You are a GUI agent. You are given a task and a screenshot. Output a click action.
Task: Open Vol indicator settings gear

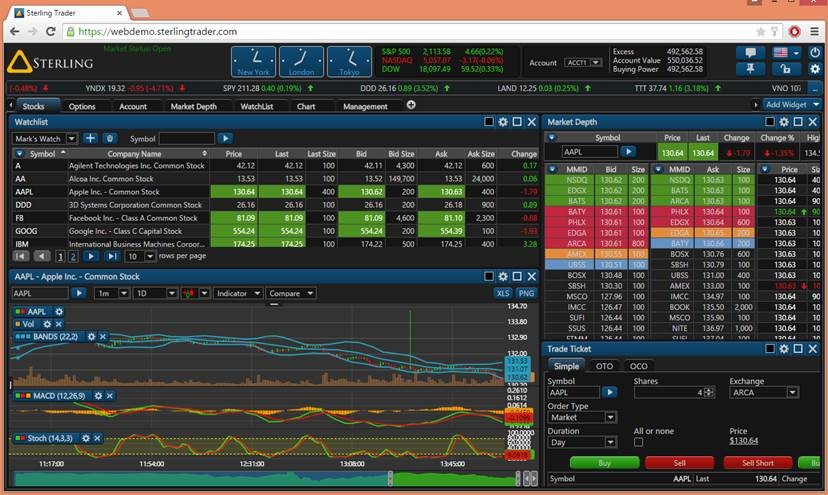[47, 324]
